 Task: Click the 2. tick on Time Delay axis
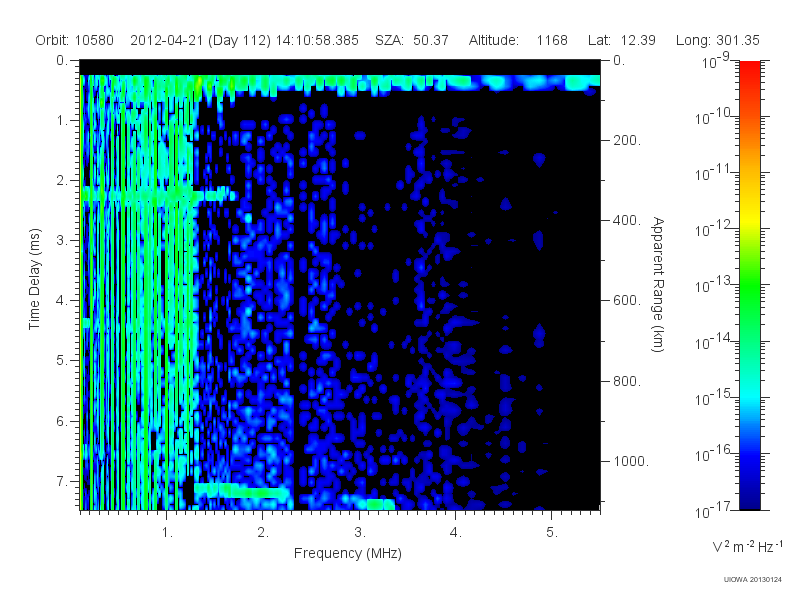pyautogui.click(x=62, y=181)
